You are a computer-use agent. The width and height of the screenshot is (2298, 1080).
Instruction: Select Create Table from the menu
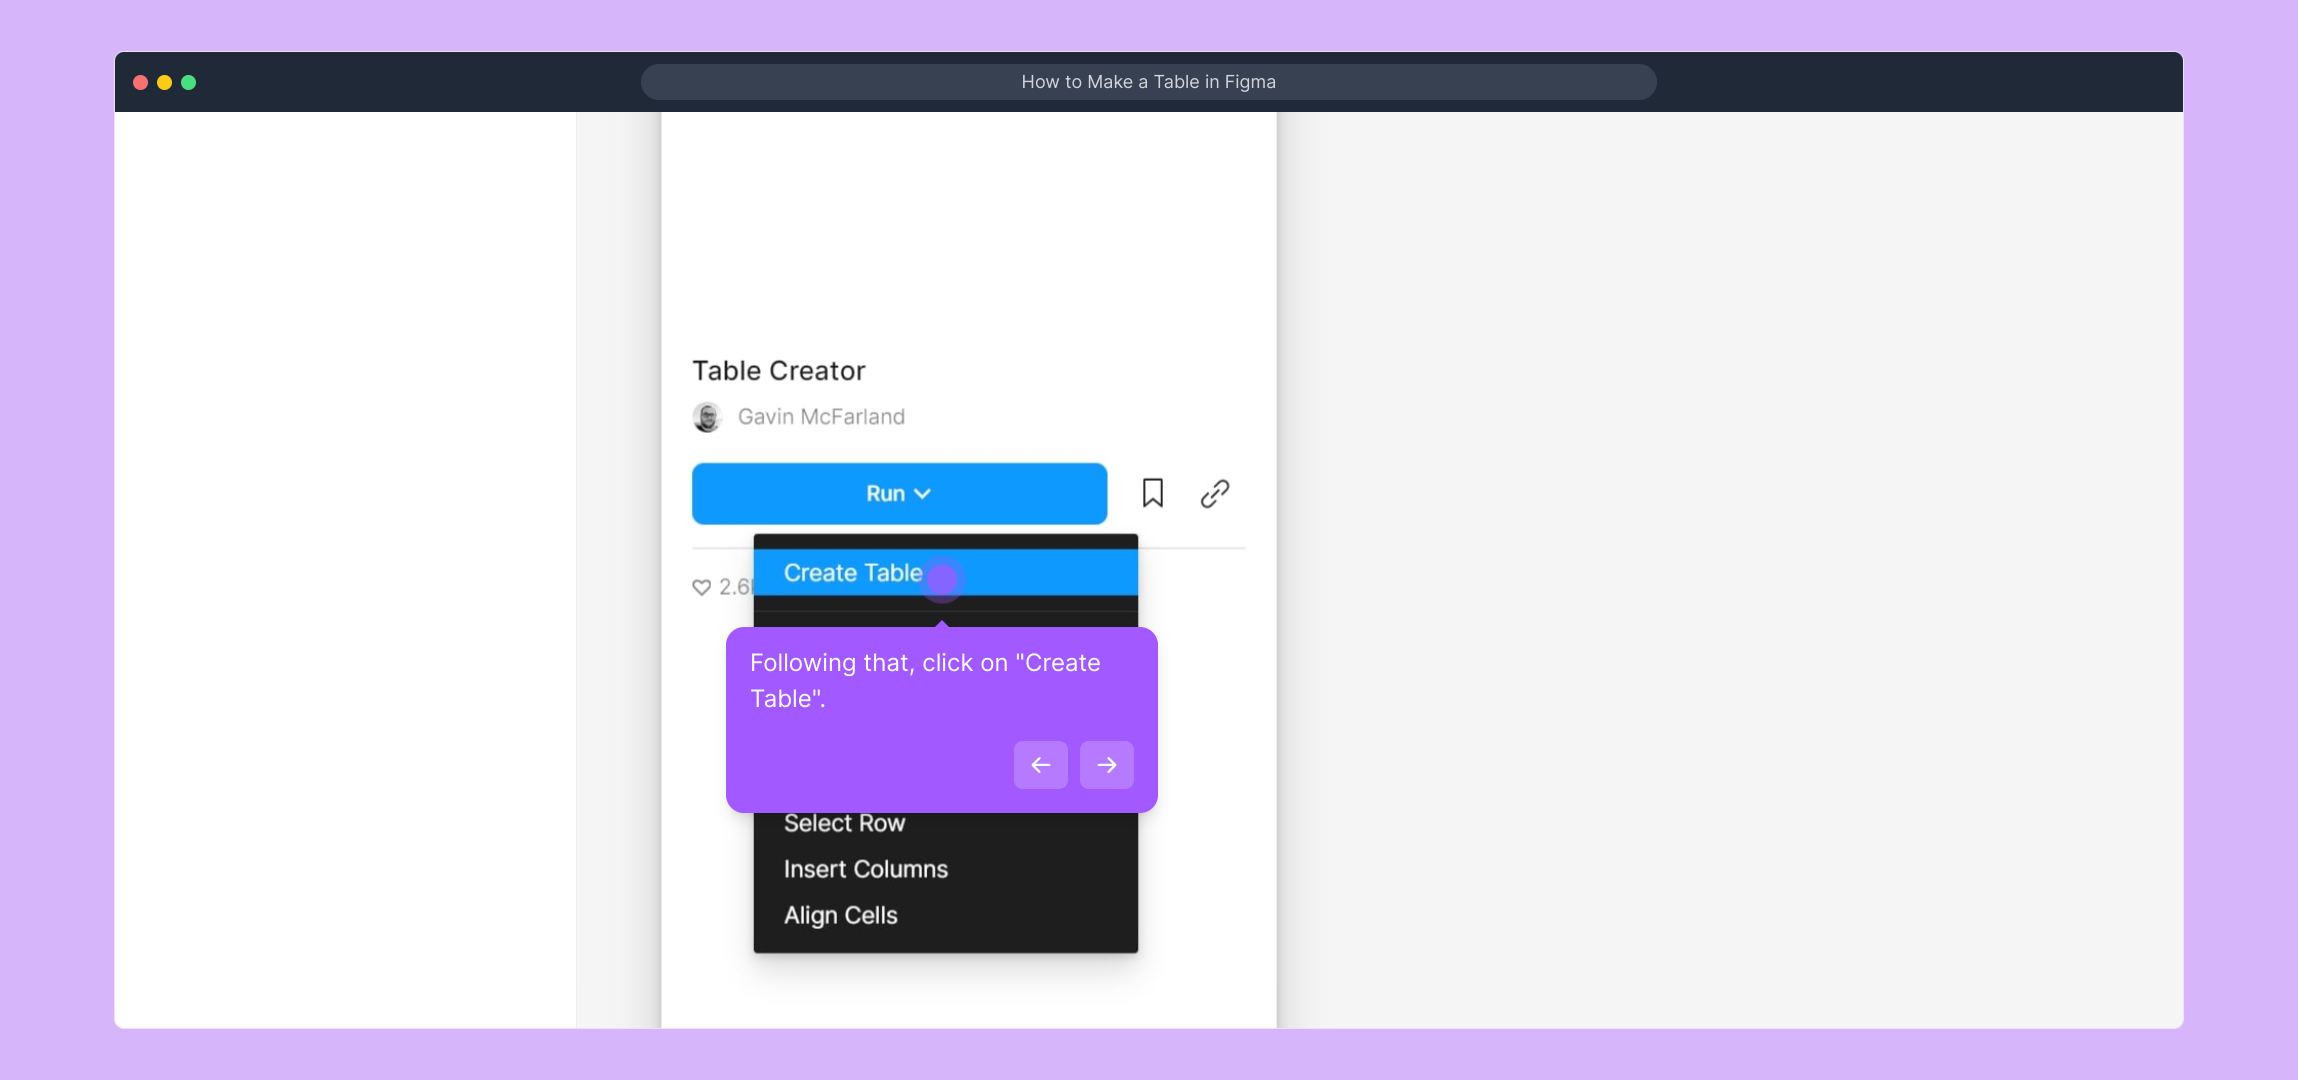point(852,573)
